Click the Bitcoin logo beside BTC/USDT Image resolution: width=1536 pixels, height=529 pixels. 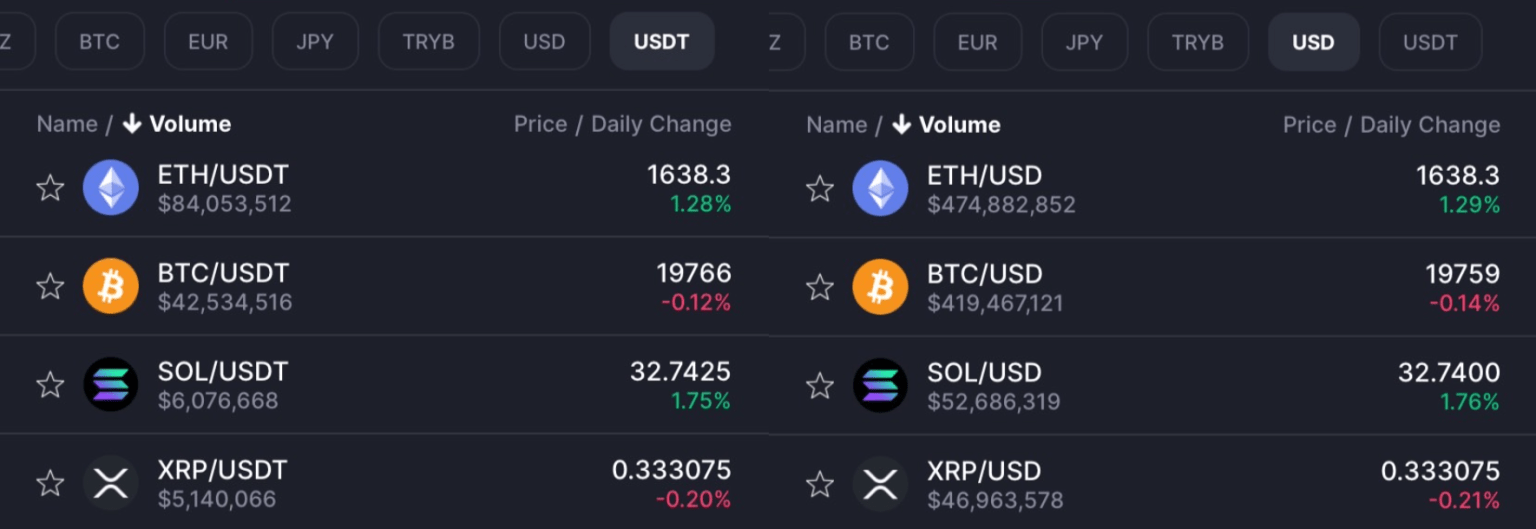(111, 287)
